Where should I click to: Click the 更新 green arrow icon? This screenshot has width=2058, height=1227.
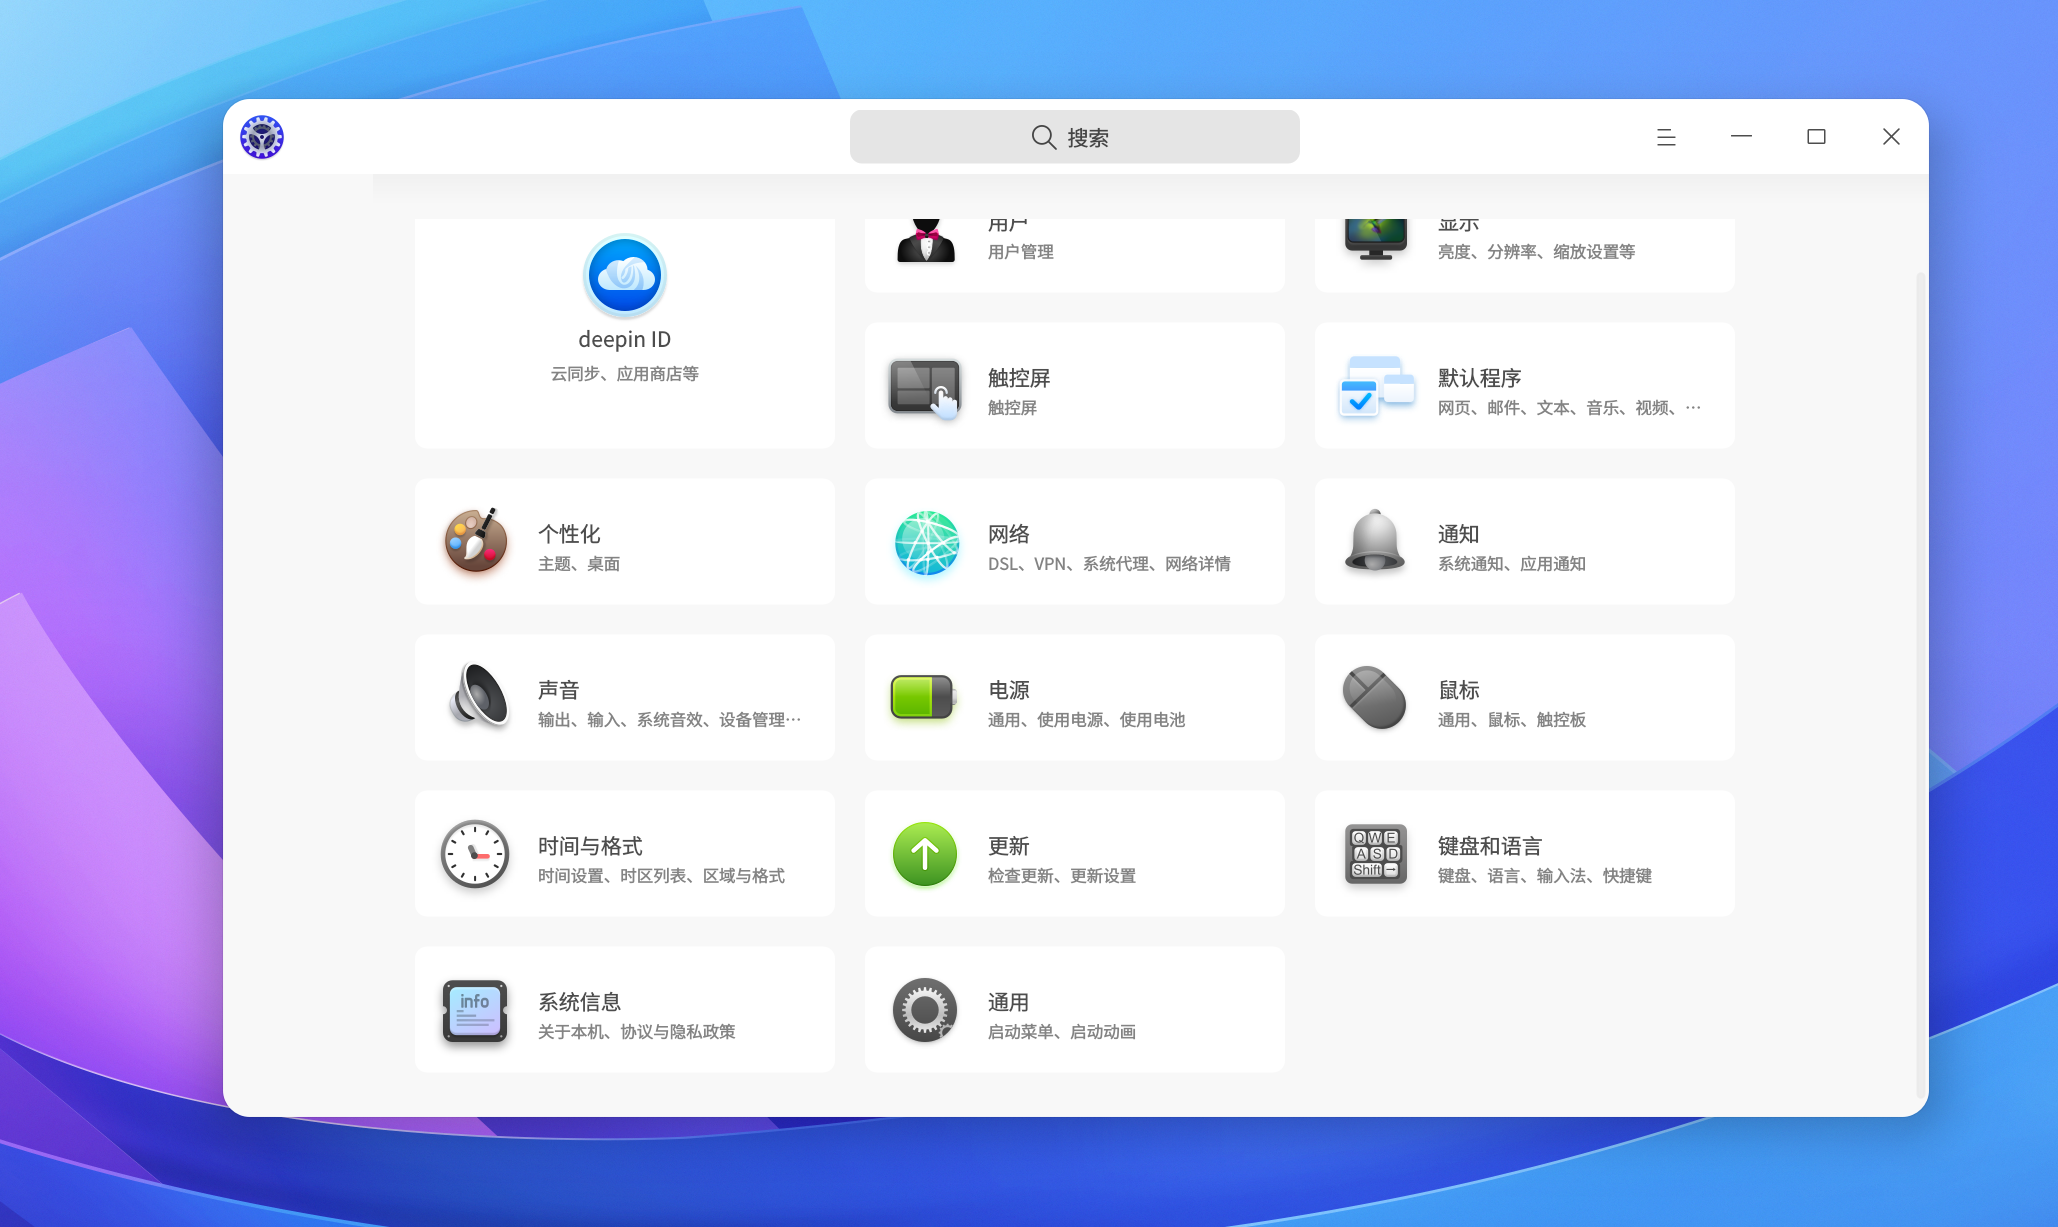[925, 854]
